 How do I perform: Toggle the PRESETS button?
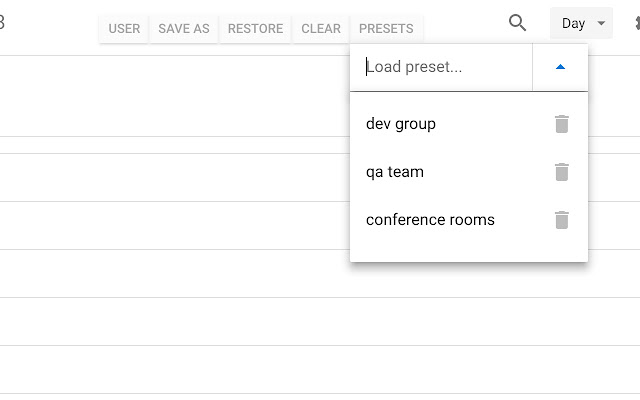point(386,29)
